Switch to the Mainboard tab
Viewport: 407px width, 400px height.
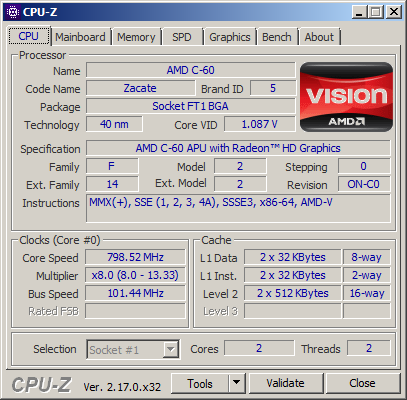(x=80, y=37)
